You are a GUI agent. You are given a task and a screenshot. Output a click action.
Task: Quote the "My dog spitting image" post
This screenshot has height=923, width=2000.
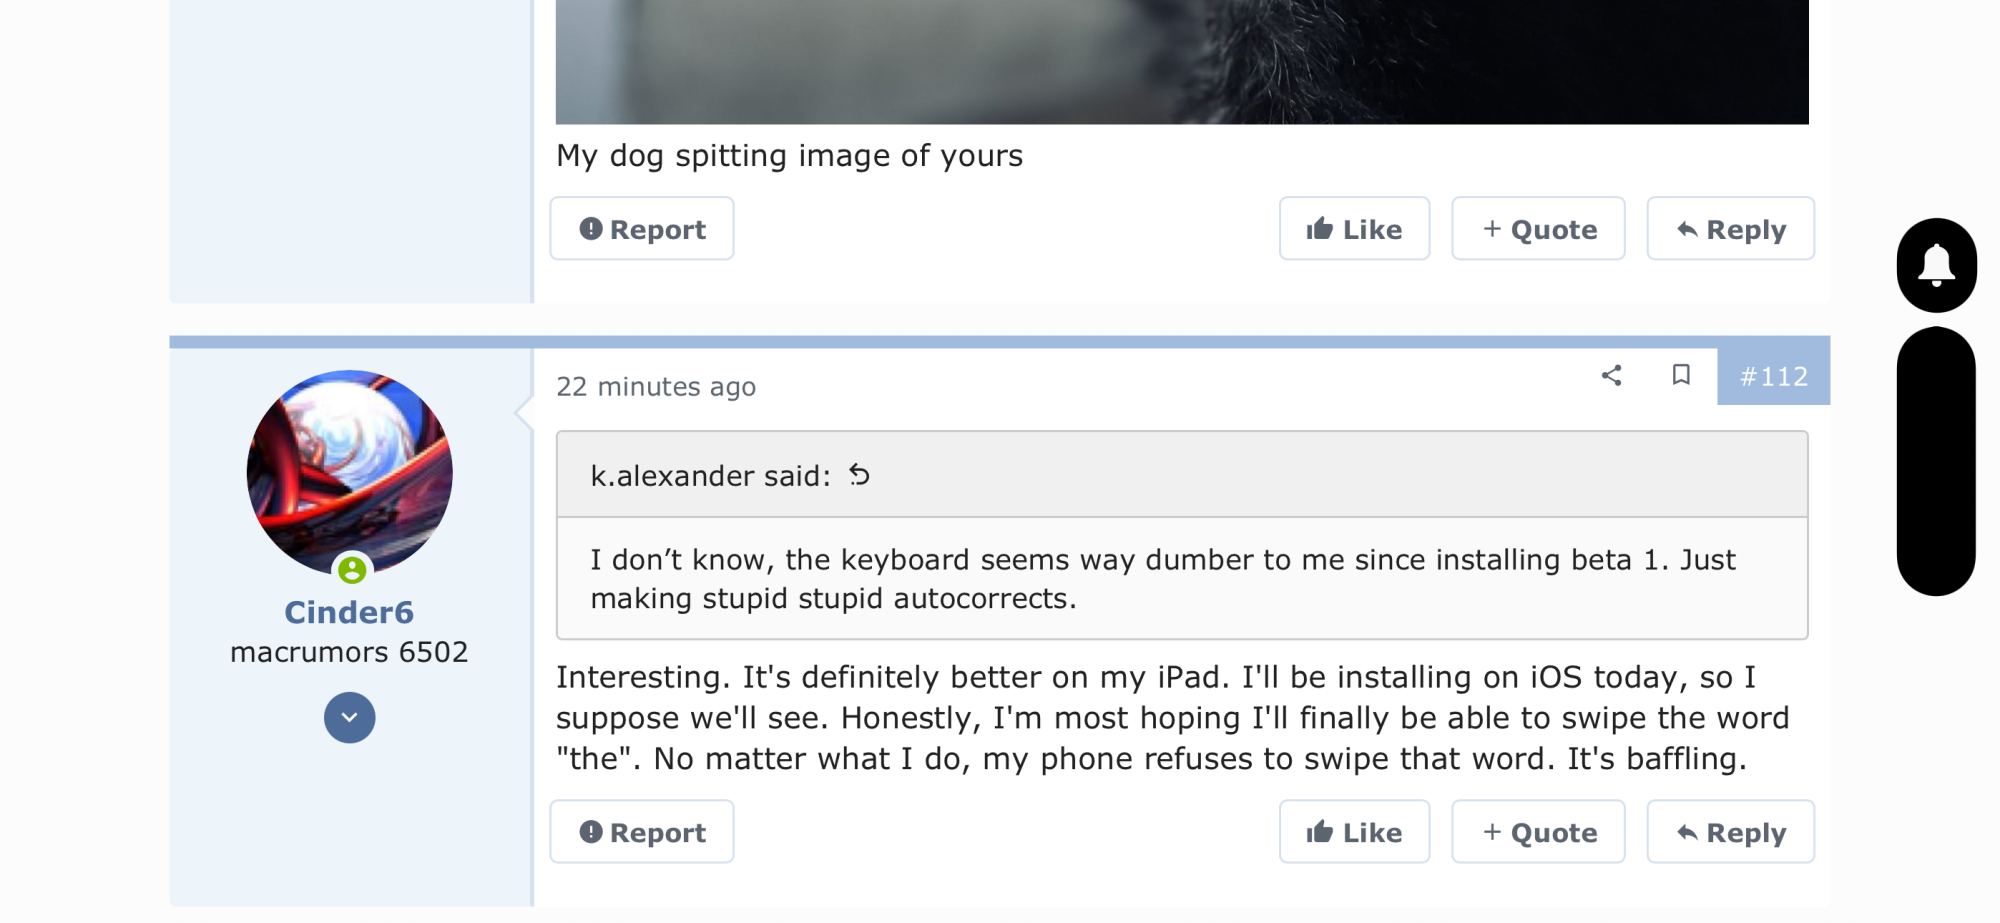[1538, 229]
